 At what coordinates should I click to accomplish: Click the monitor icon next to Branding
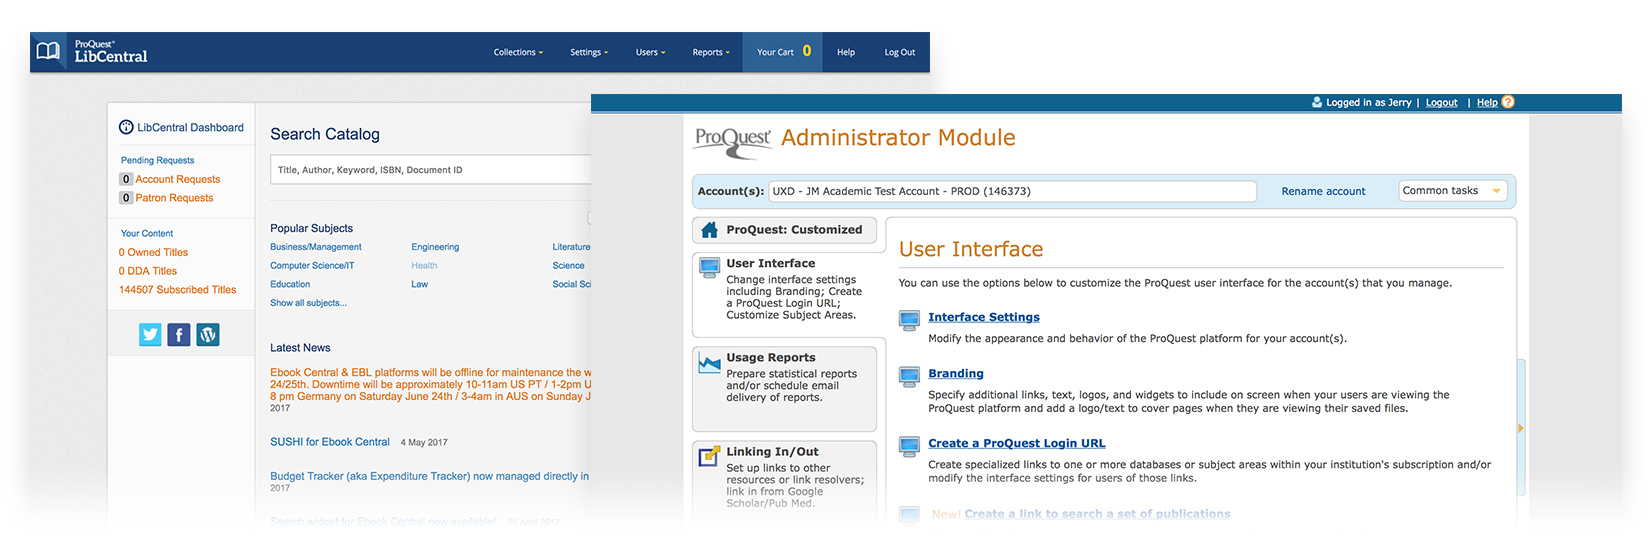tap(909, 376)
